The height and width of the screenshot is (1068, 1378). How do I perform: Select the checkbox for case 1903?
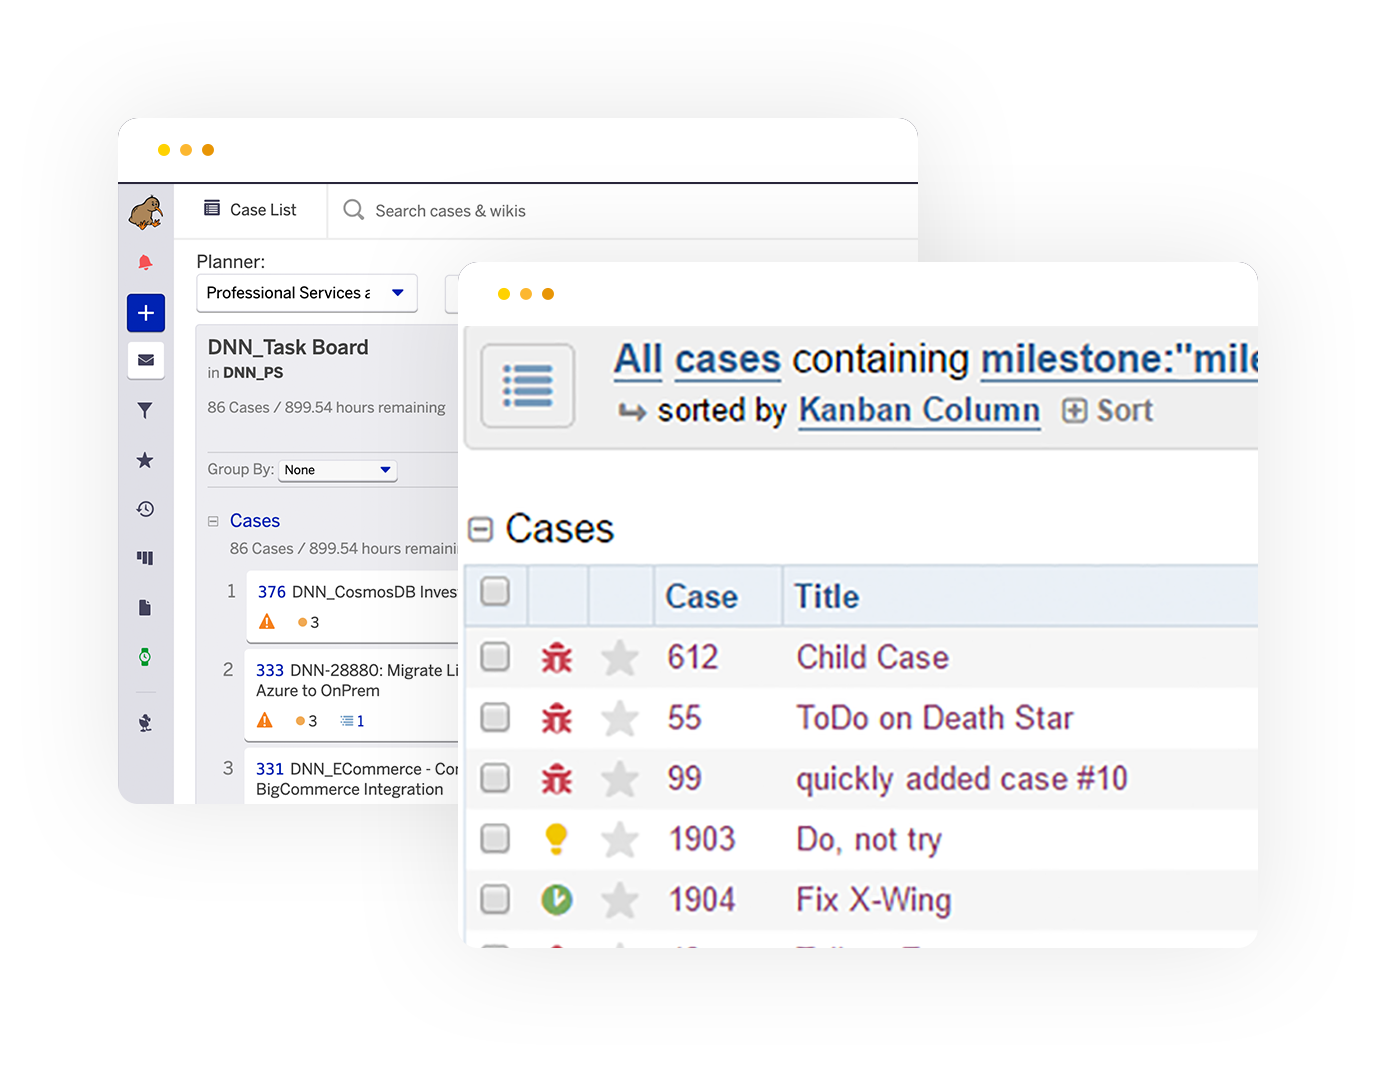(x=495, y=838)
